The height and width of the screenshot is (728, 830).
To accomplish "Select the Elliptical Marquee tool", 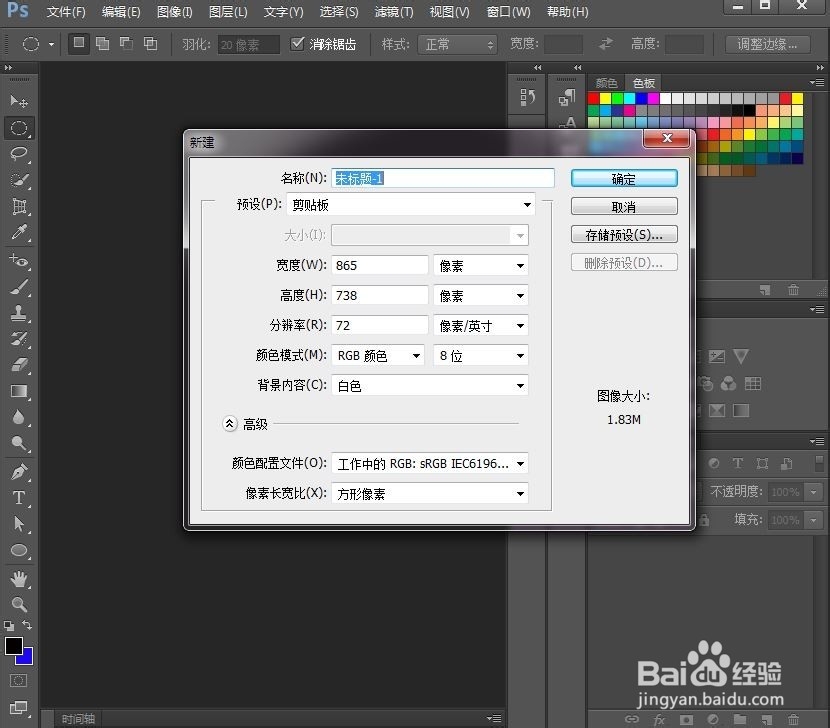I will [18, 128].
